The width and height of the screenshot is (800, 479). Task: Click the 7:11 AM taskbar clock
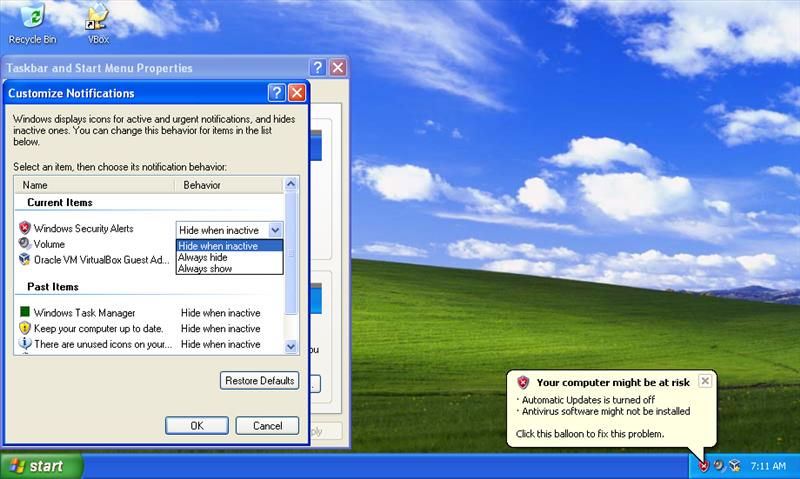pyautogui.click(x=768, y=466)
